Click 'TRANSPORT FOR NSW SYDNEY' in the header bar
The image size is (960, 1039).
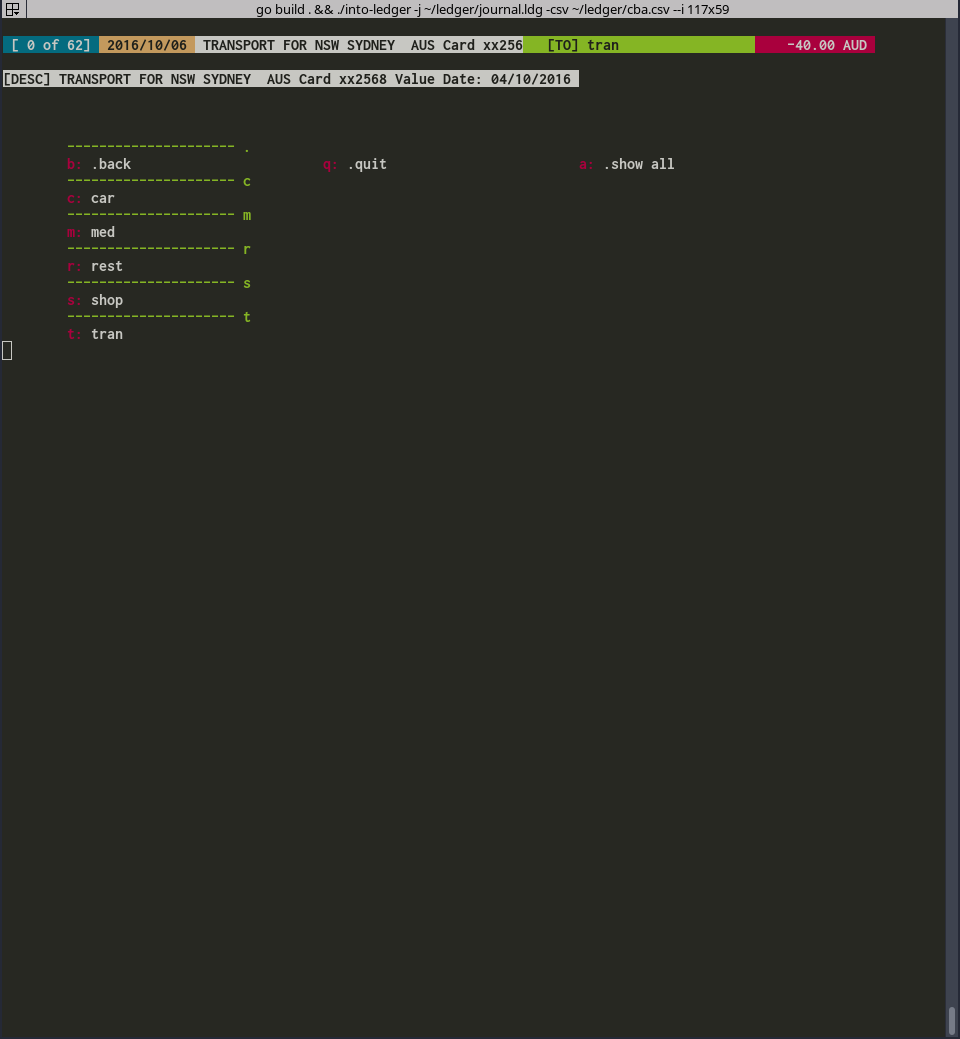[x=299, y=45]
